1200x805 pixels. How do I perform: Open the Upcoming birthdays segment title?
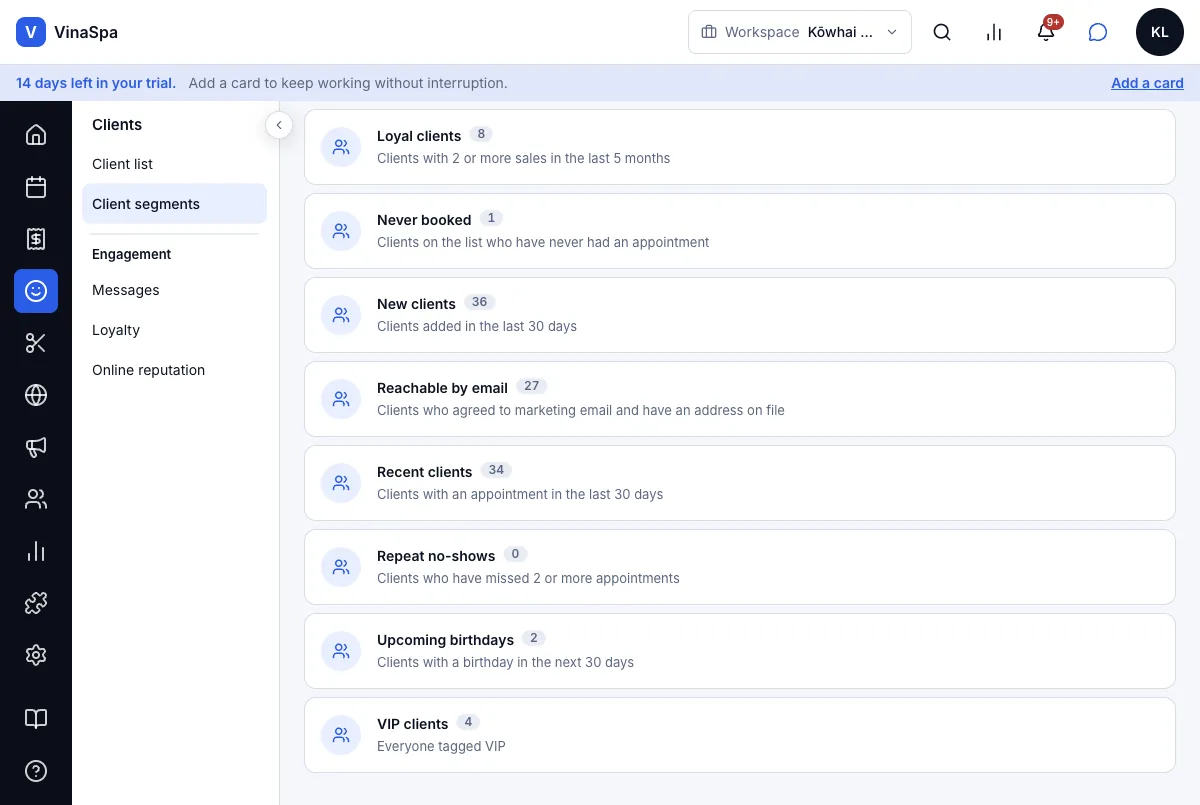(x=445, y=640)
